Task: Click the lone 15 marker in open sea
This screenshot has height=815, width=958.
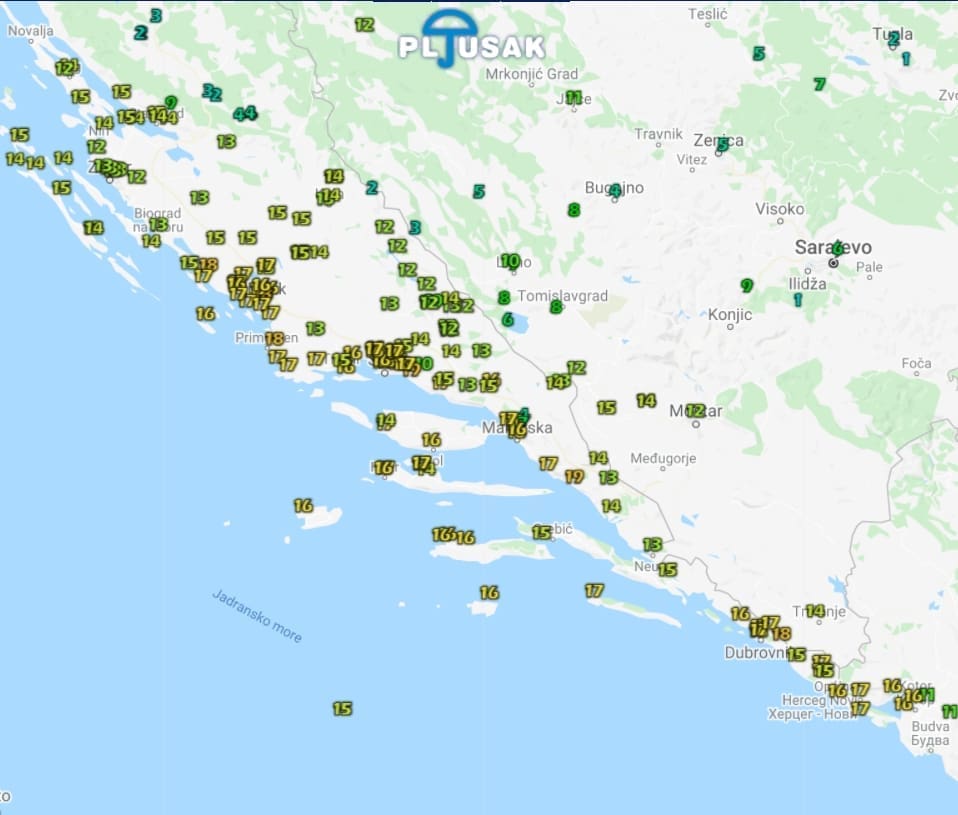Action: [342, 709]
